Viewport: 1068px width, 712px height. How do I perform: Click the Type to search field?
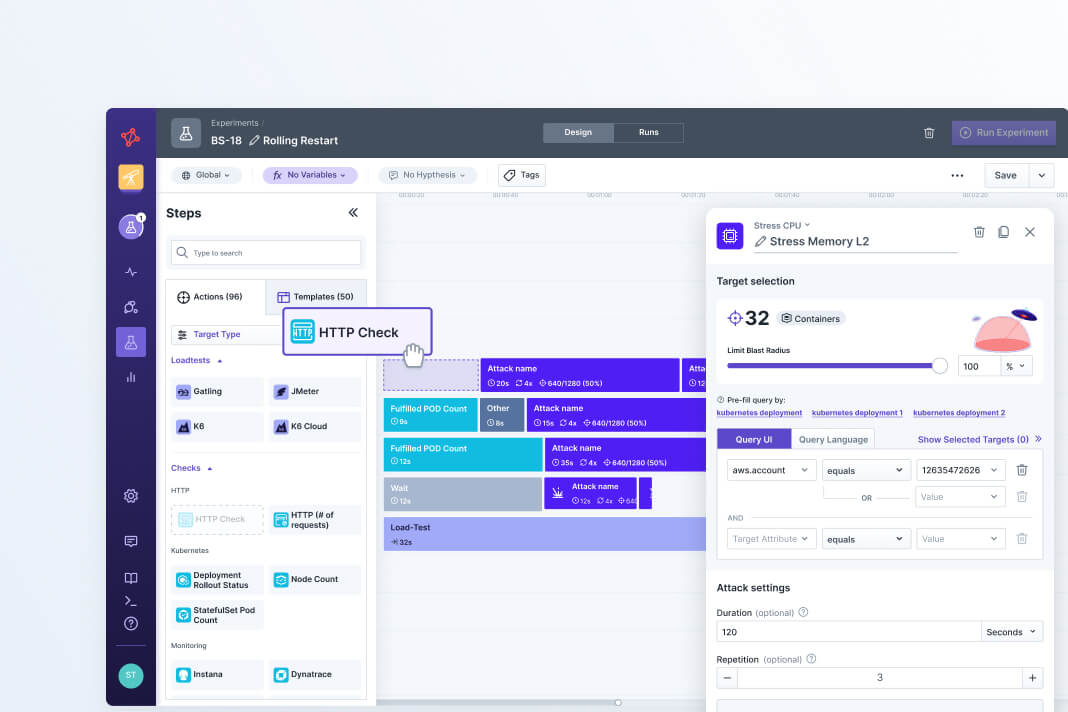(x=266, y=253)
